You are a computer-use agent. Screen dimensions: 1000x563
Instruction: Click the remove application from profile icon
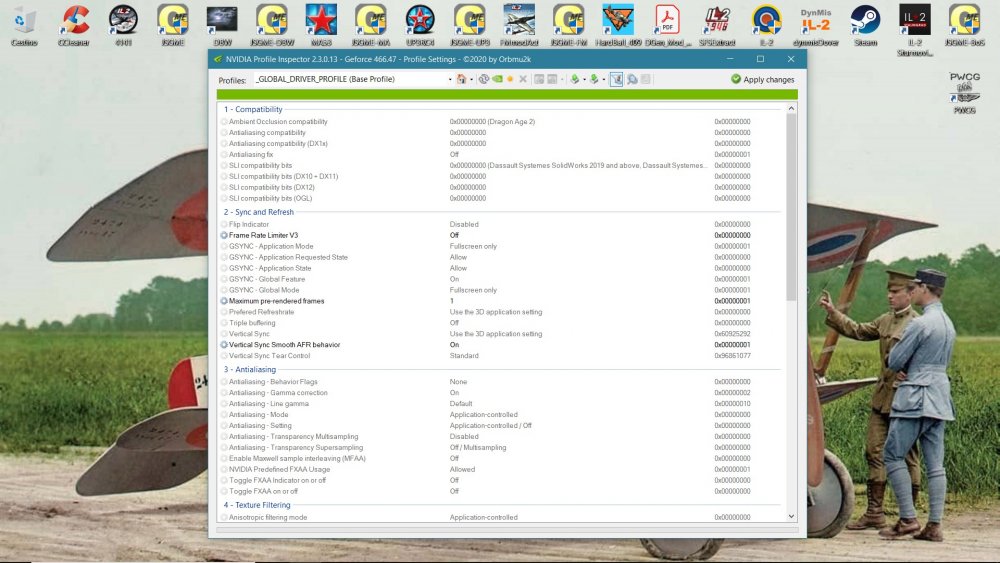[x=552, y=79]
